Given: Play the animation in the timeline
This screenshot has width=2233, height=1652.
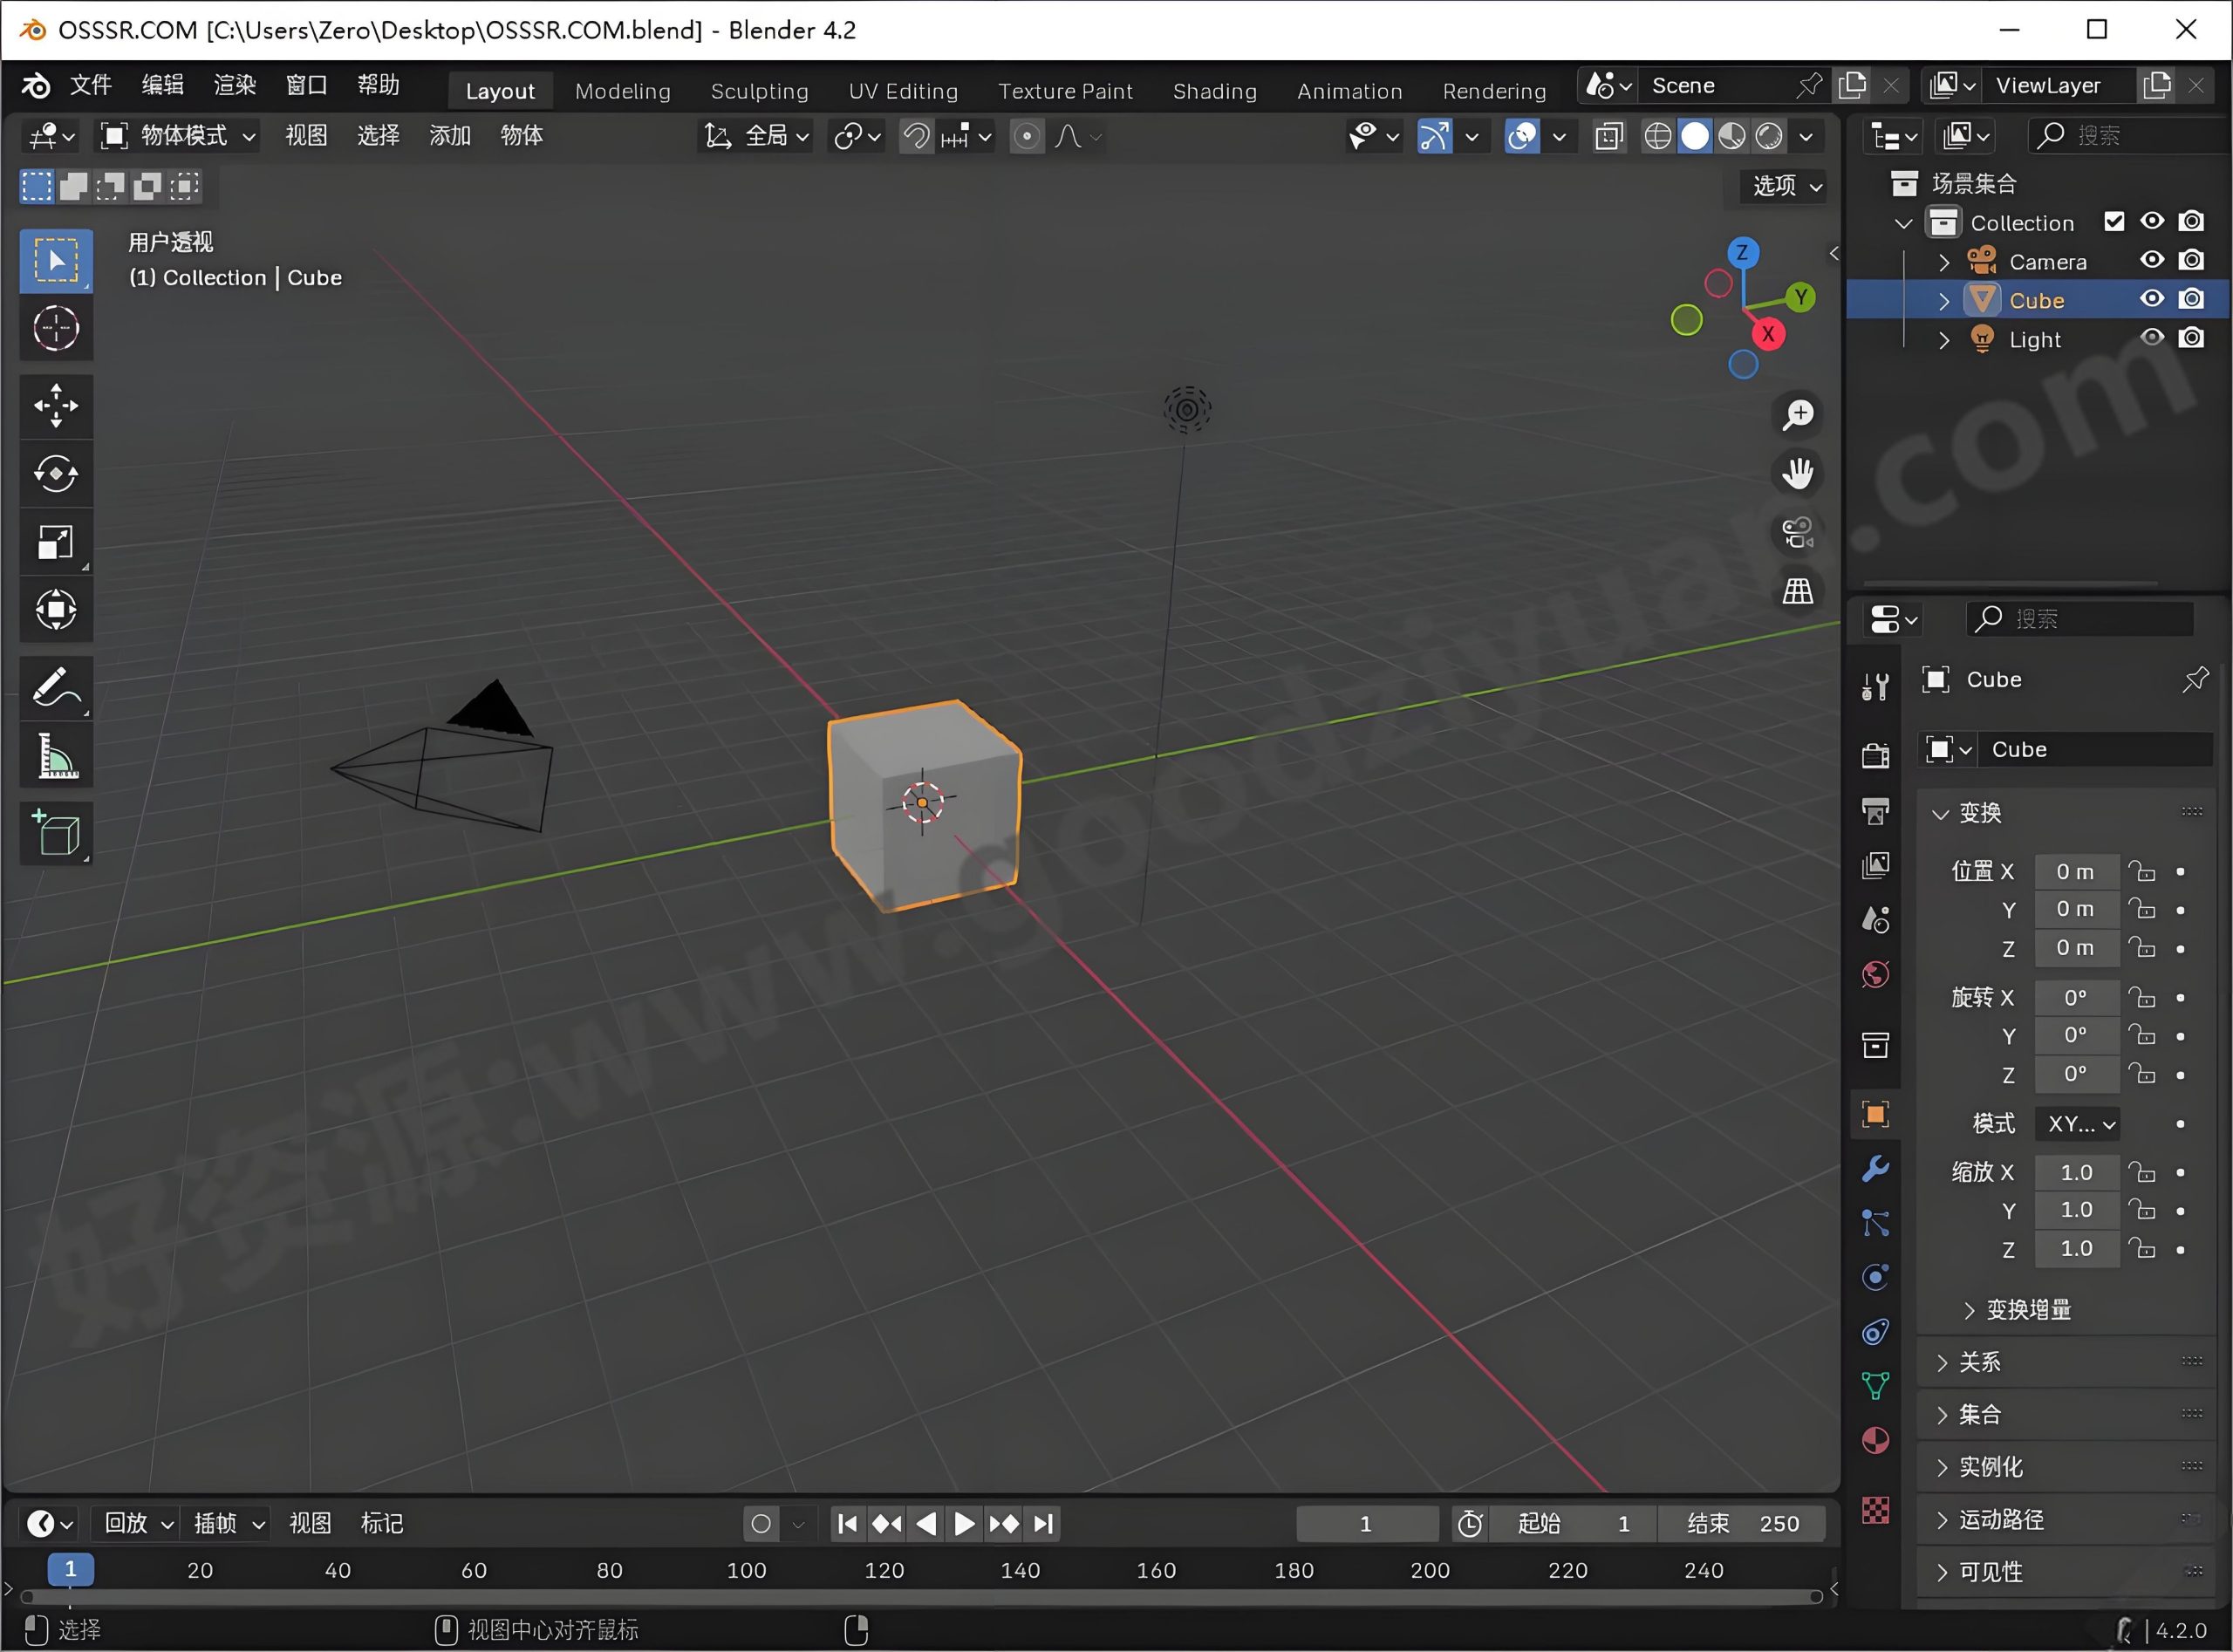Looking at the screenshot, I should pyautogui.click(x=962, y=1523).
